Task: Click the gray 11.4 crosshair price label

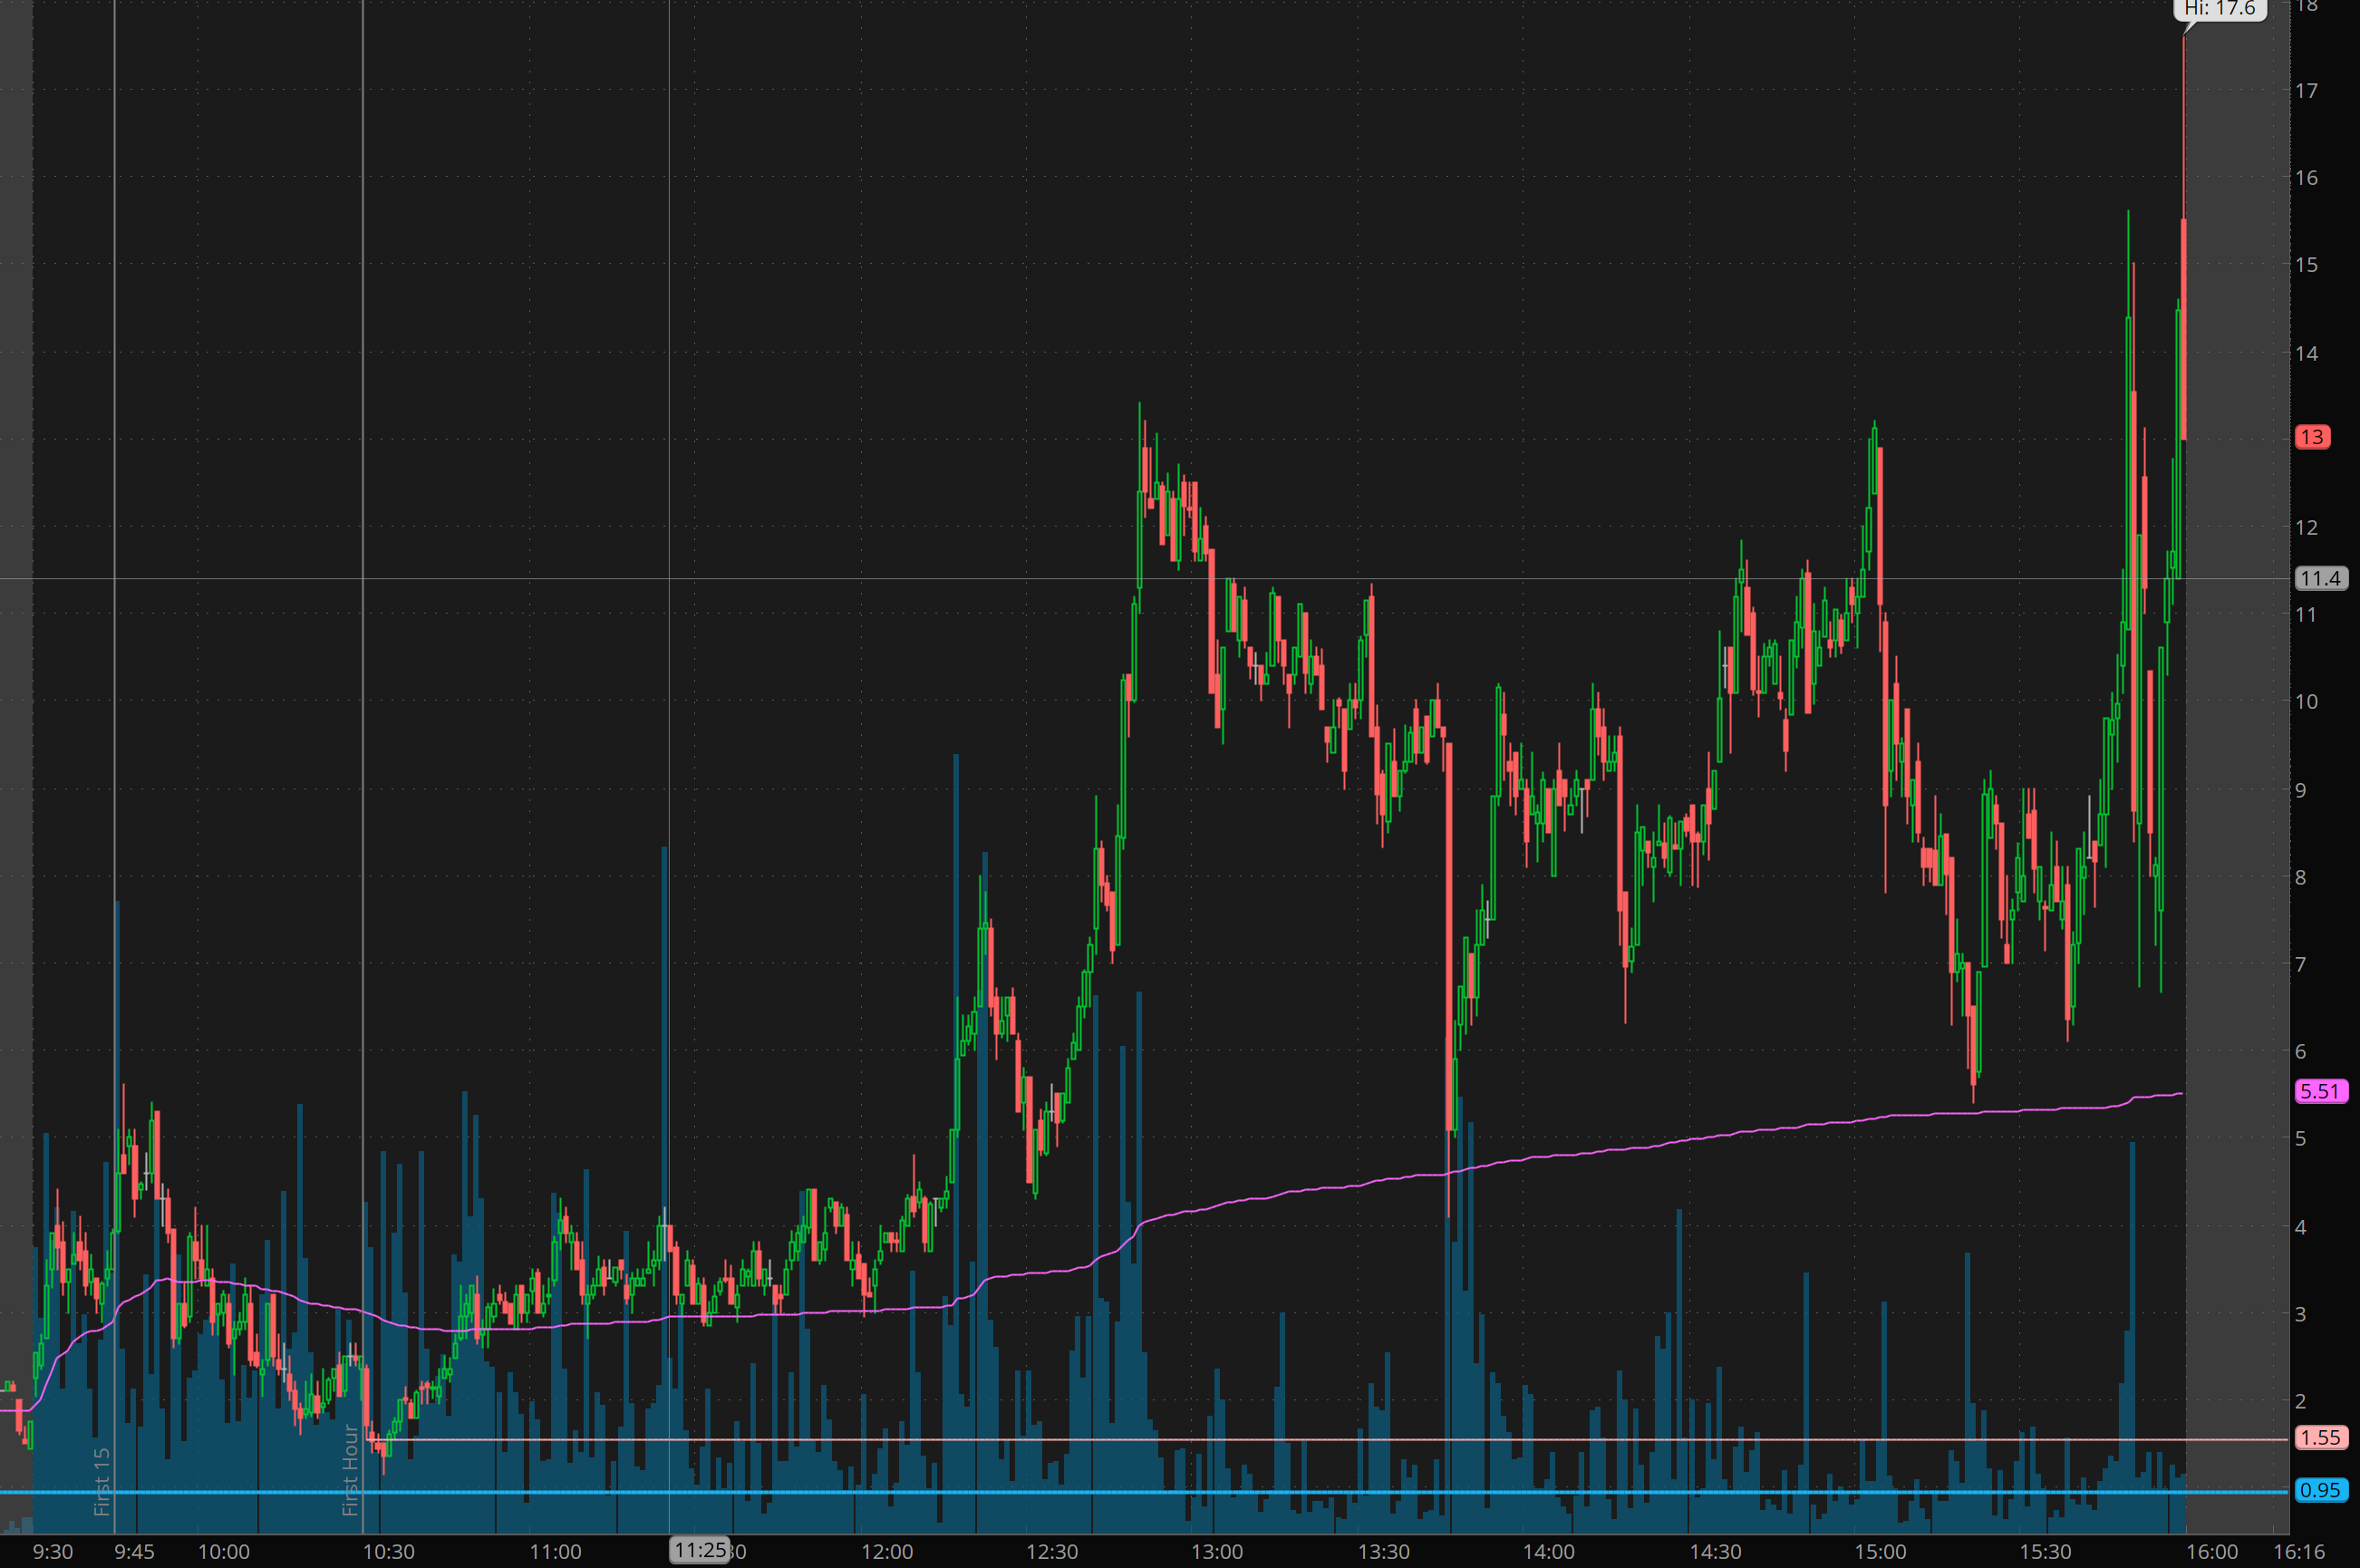Action: (x=2319, y=578)
